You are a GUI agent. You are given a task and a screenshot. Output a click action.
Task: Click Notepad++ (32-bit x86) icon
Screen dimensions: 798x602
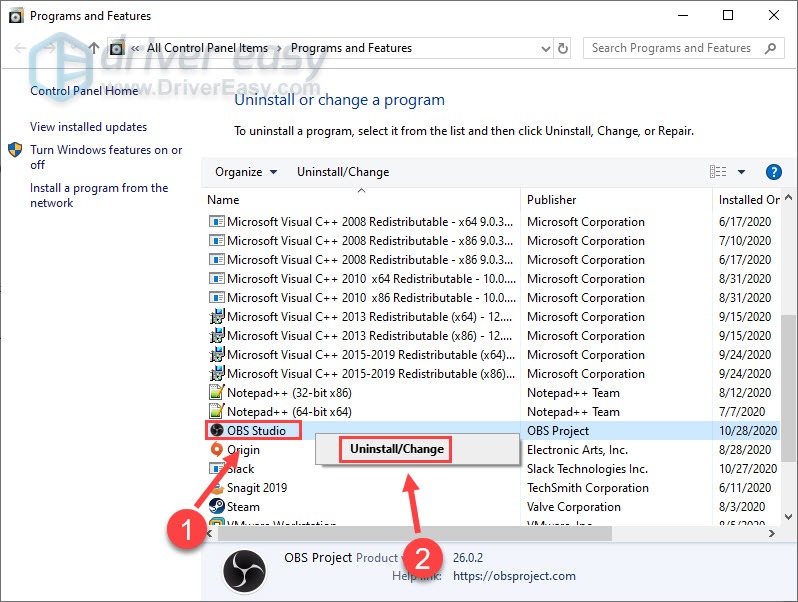coord(217,392)
